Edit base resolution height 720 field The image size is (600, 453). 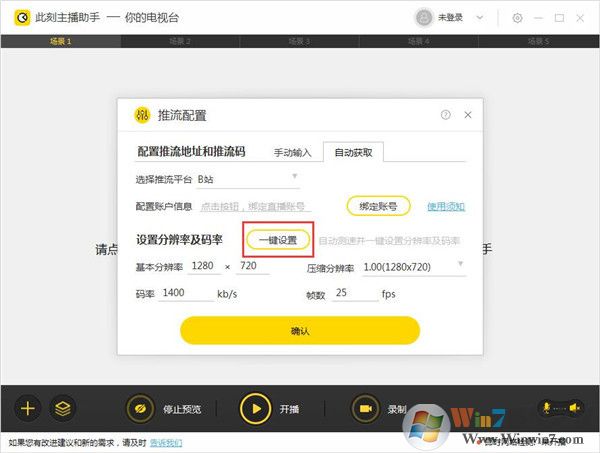click(x=253, y=266)
